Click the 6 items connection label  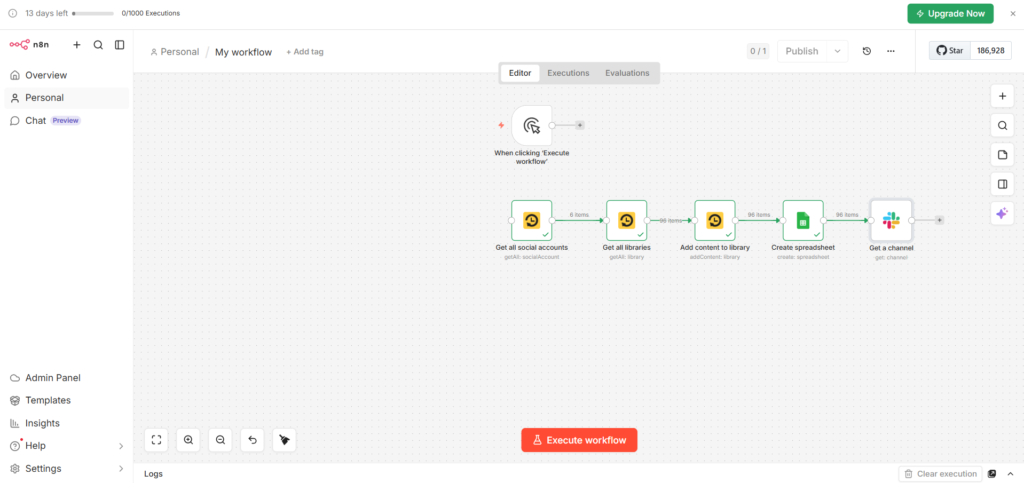click(x=579, y=215)
